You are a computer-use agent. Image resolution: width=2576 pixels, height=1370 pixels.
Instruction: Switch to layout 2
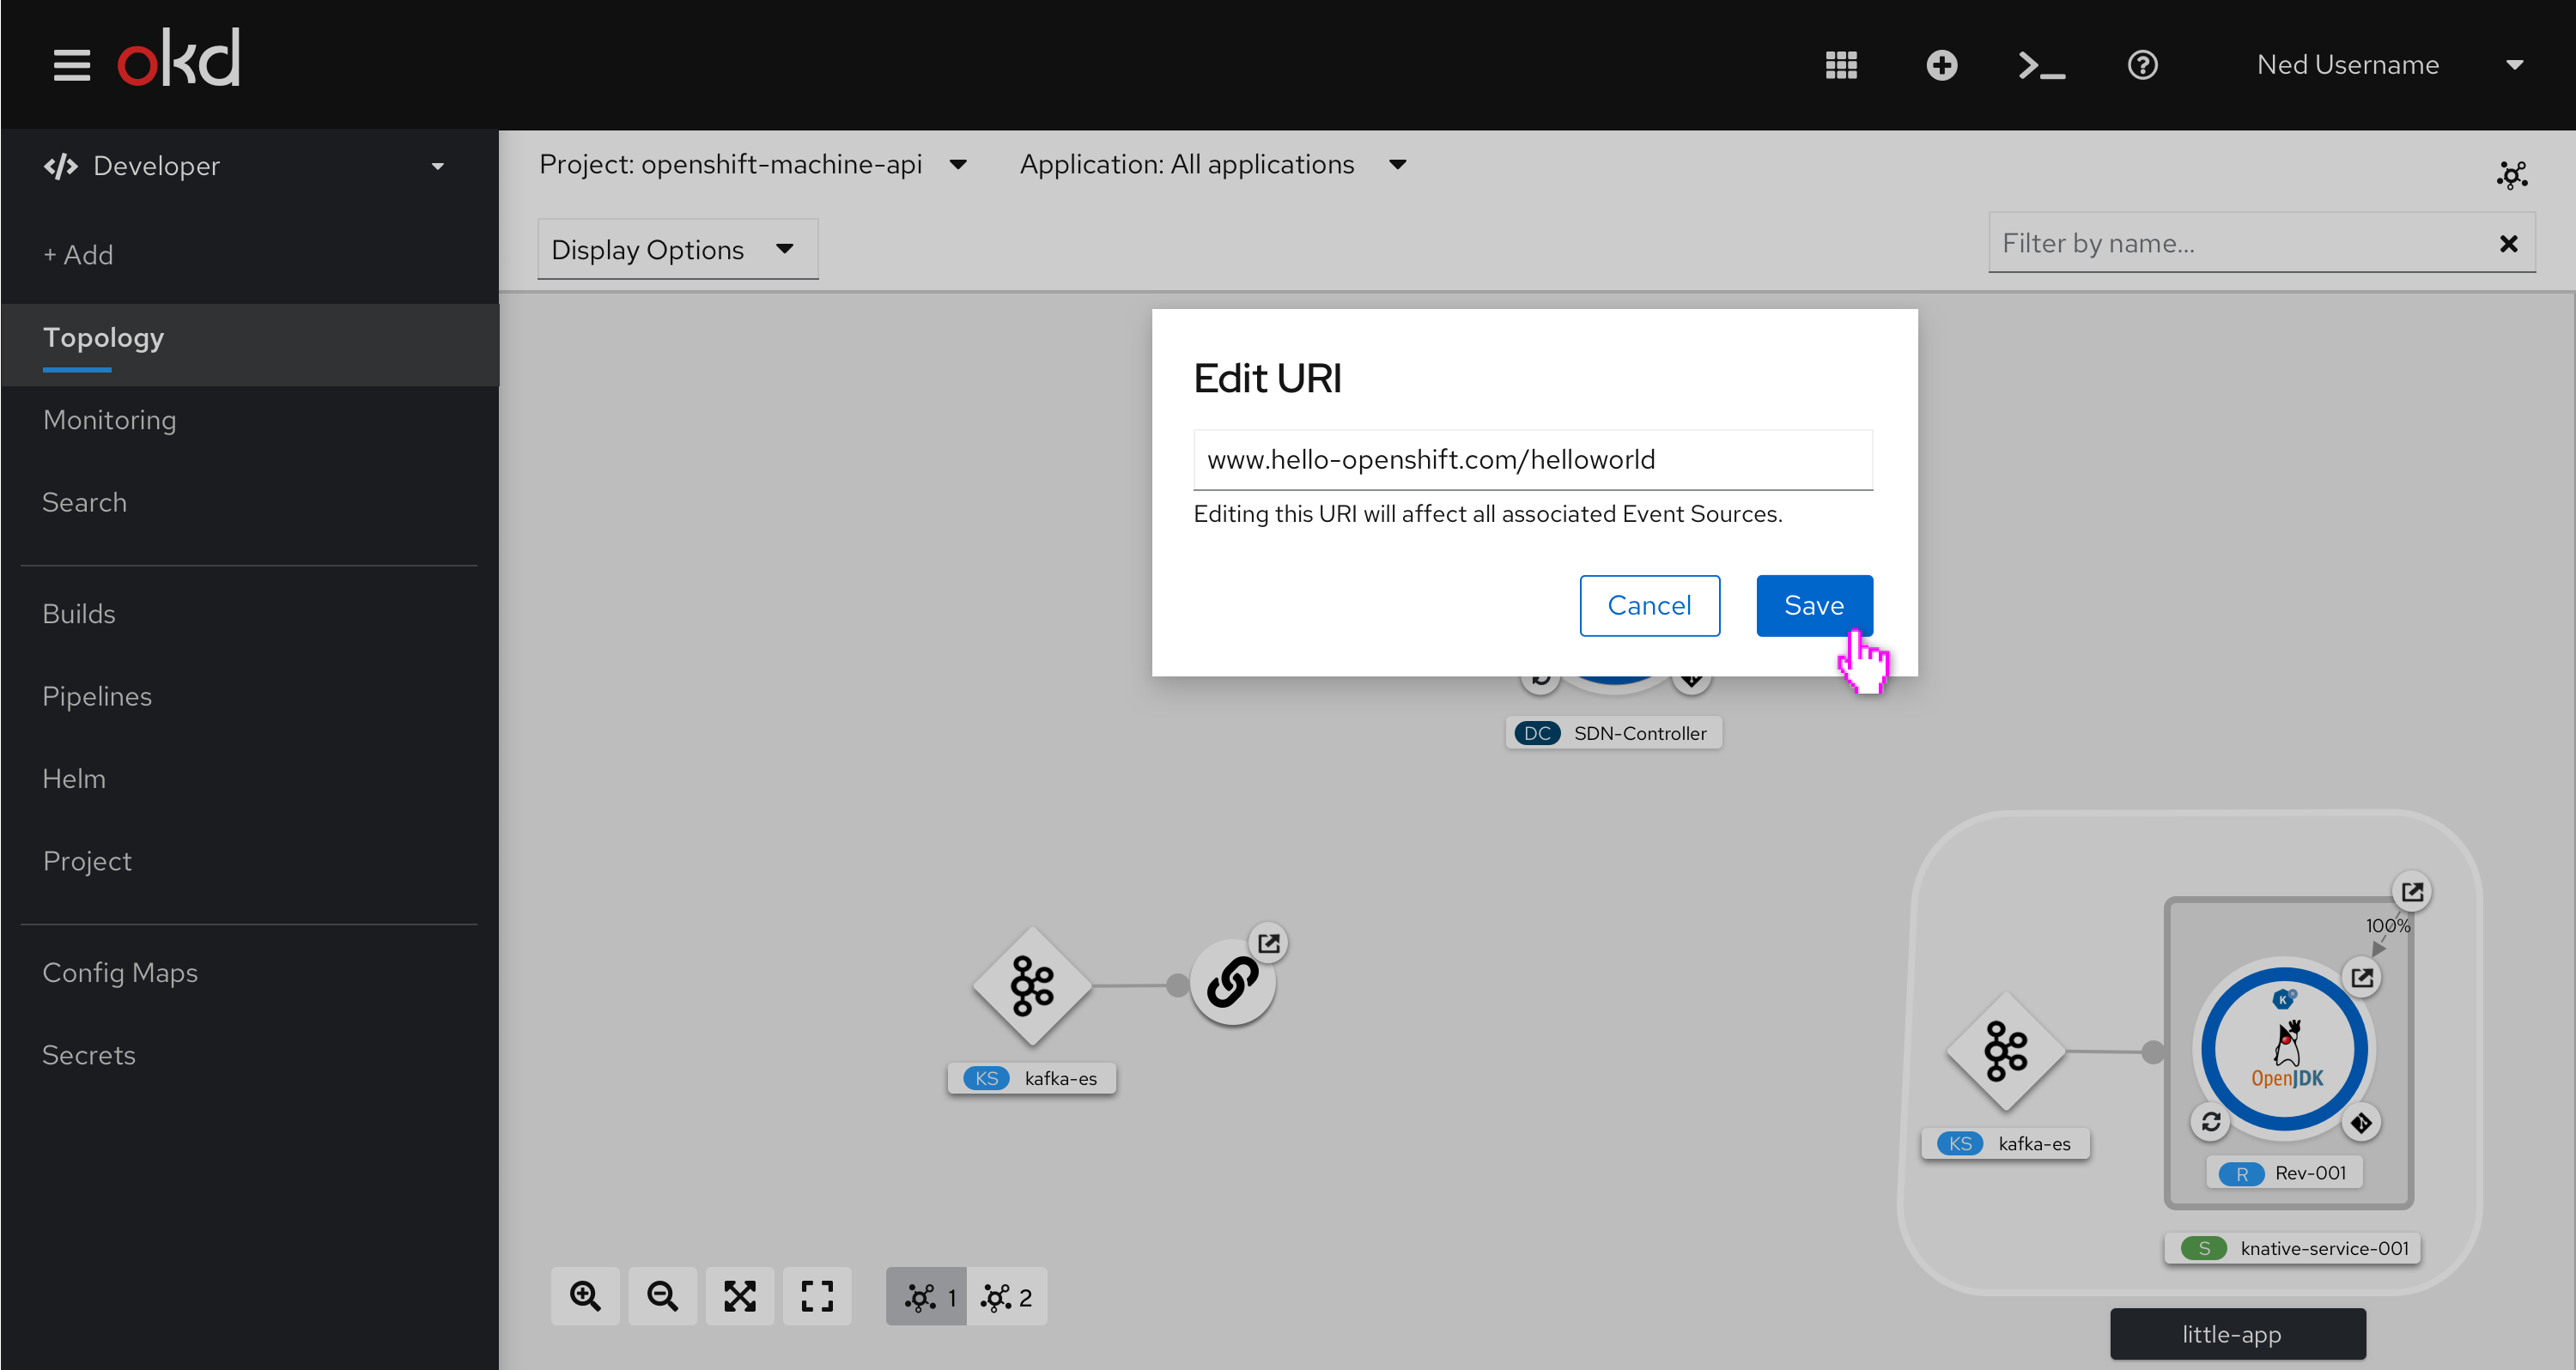click(x=1007, y=1297)
